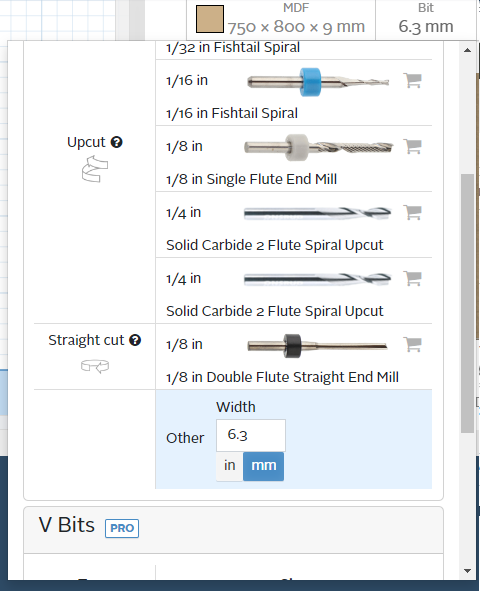Click the Upcut spiral arrow icon
Viewport: 480px width, 591px height.
(95, 169)
